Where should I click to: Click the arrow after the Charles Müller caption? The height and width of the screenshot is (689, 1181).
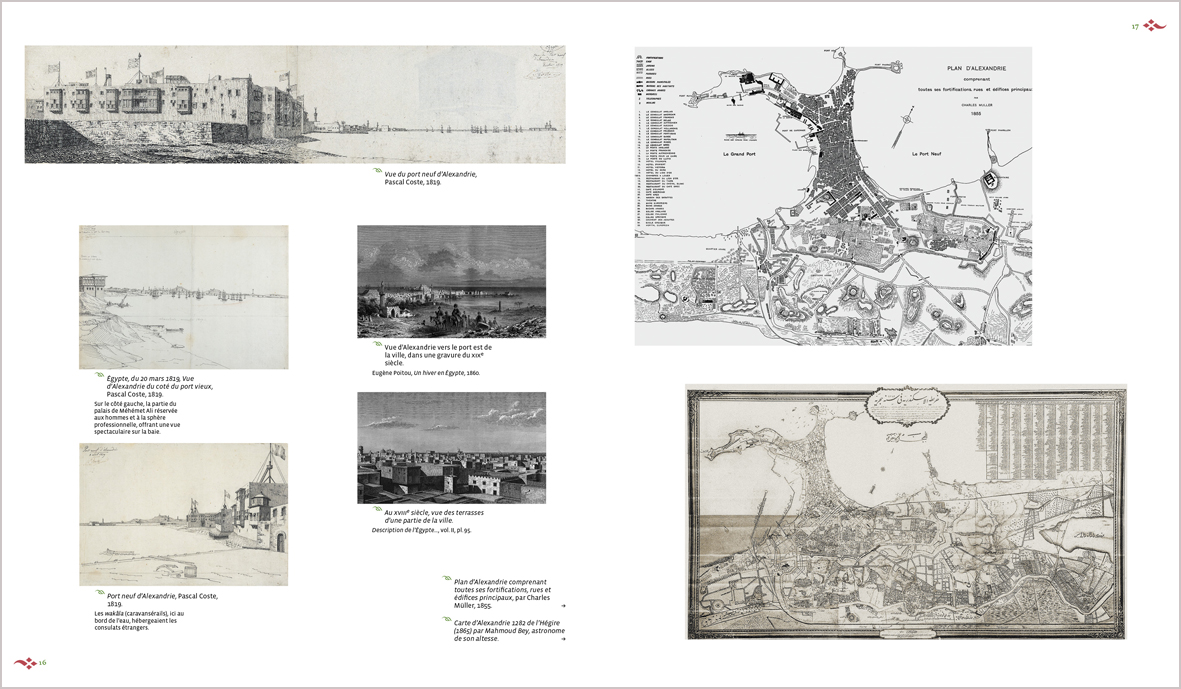coord(563,605)
